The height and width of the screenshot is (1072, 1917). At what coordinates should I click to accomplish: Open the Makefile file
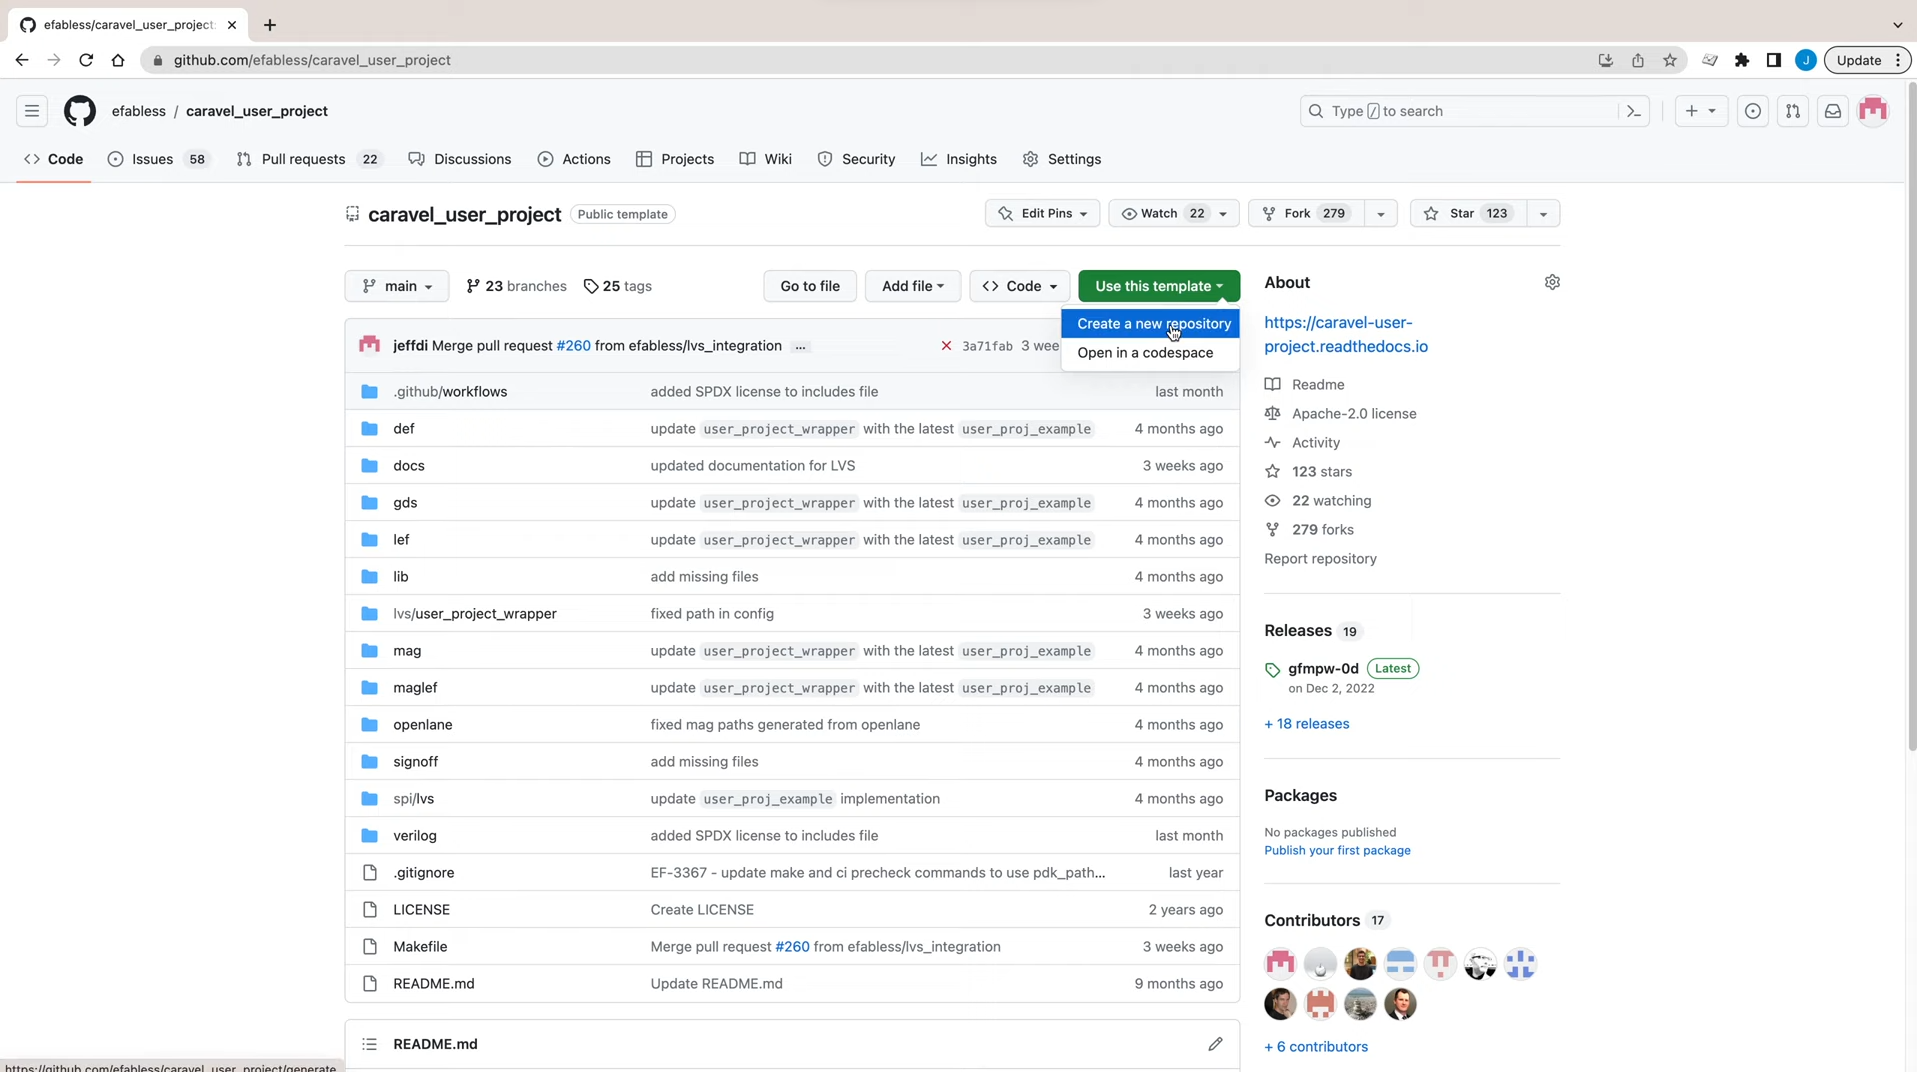(x=420, y=947)
